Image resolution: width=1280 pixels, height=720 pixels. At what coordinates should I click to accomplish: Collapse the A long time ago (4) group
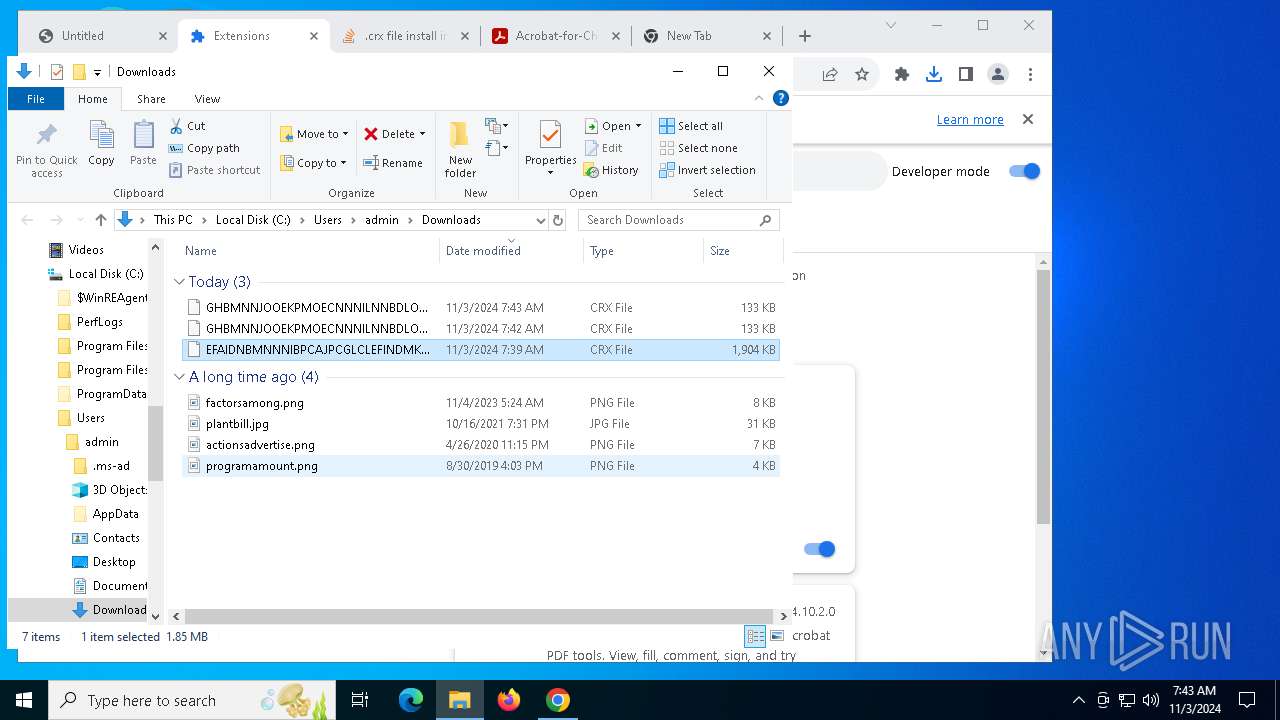(180, 377)
